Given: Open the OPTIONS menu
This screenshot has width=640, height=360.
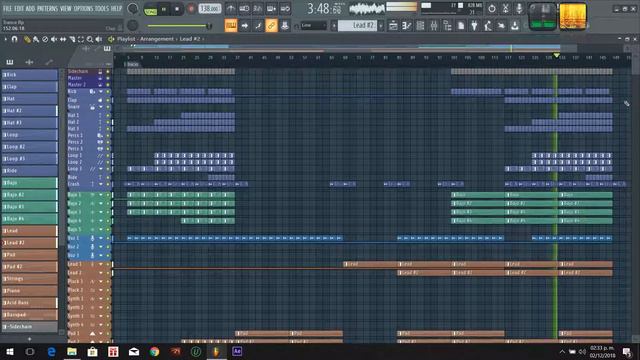Looking at the screenshot, I should point(84,9).
